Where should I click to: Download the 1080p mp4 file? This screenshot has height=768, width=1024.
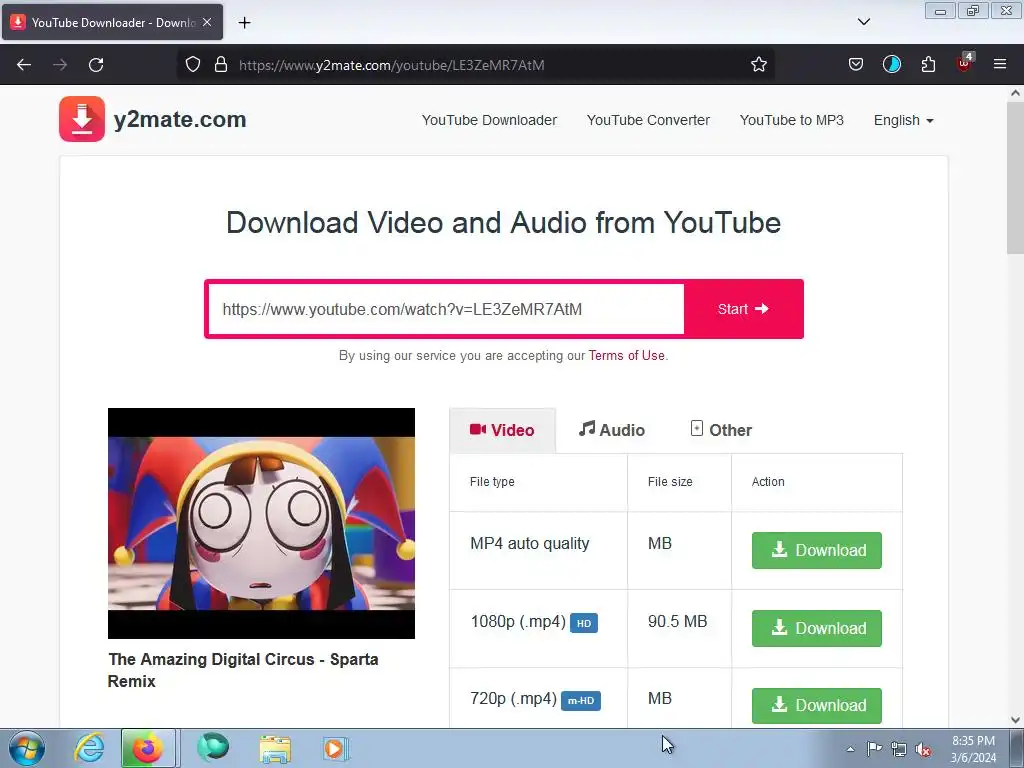(816, 628)
